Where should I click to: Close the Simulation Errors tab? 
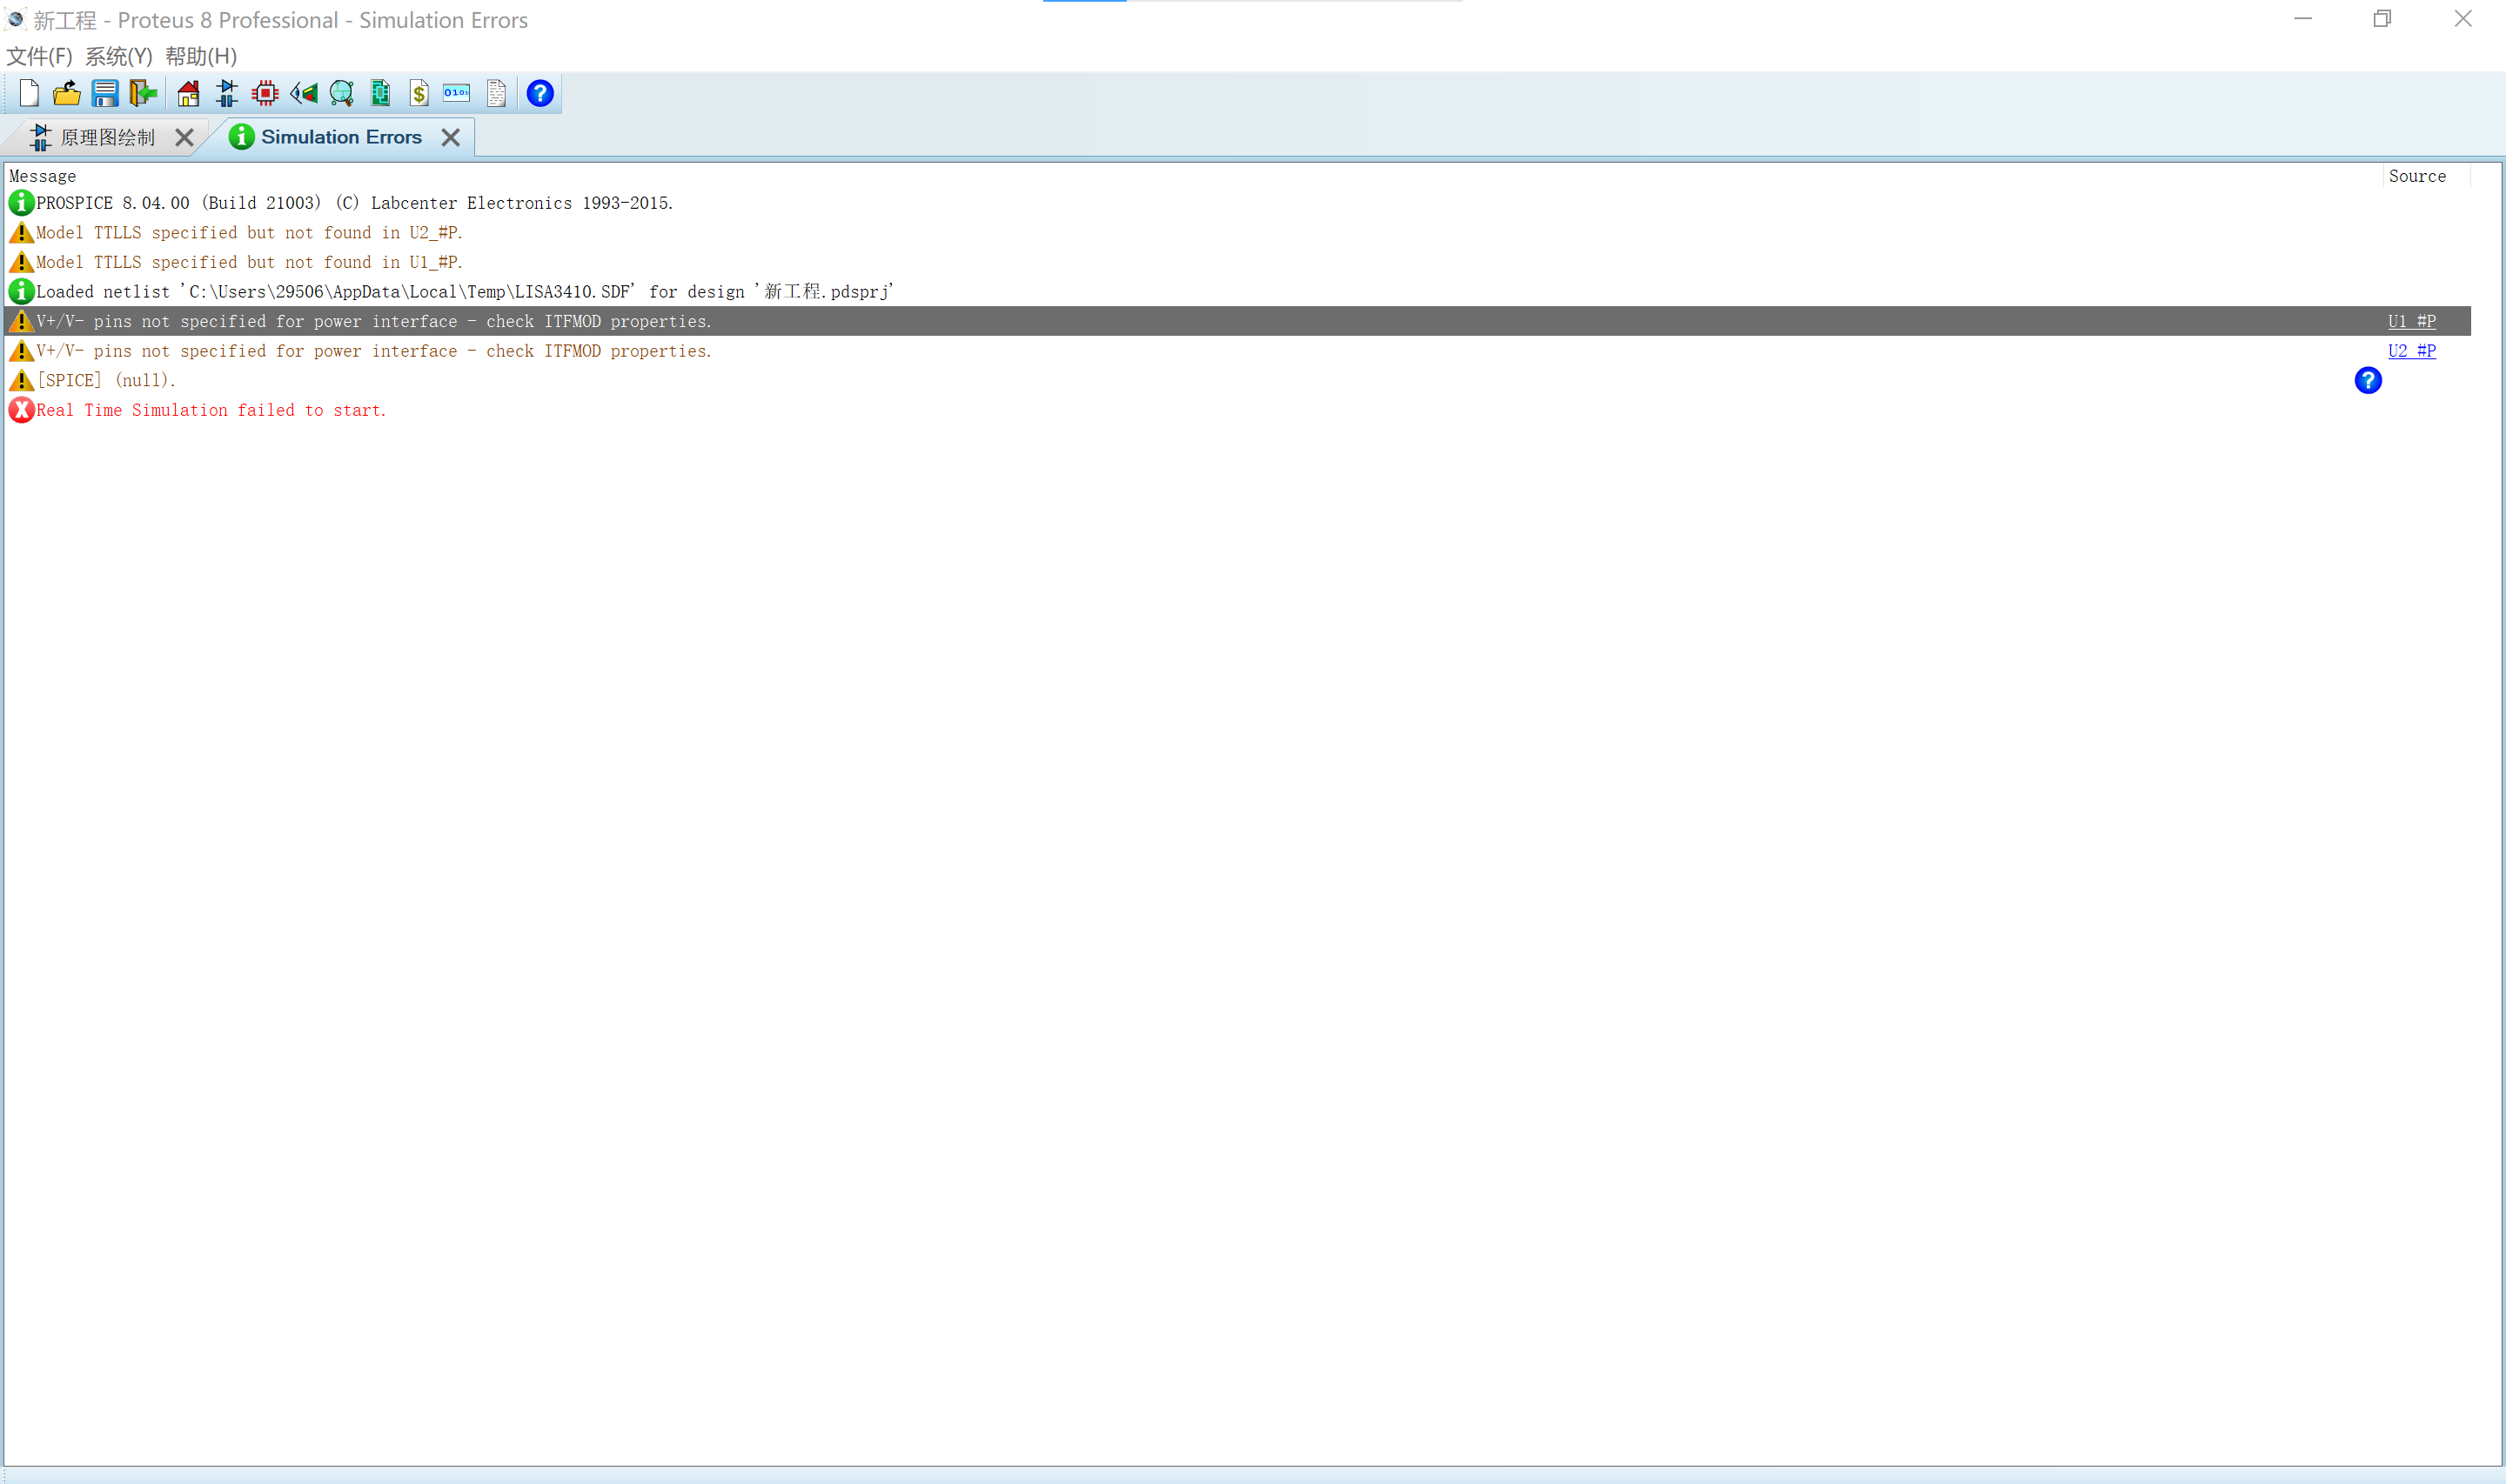click(x=451, y=138)
